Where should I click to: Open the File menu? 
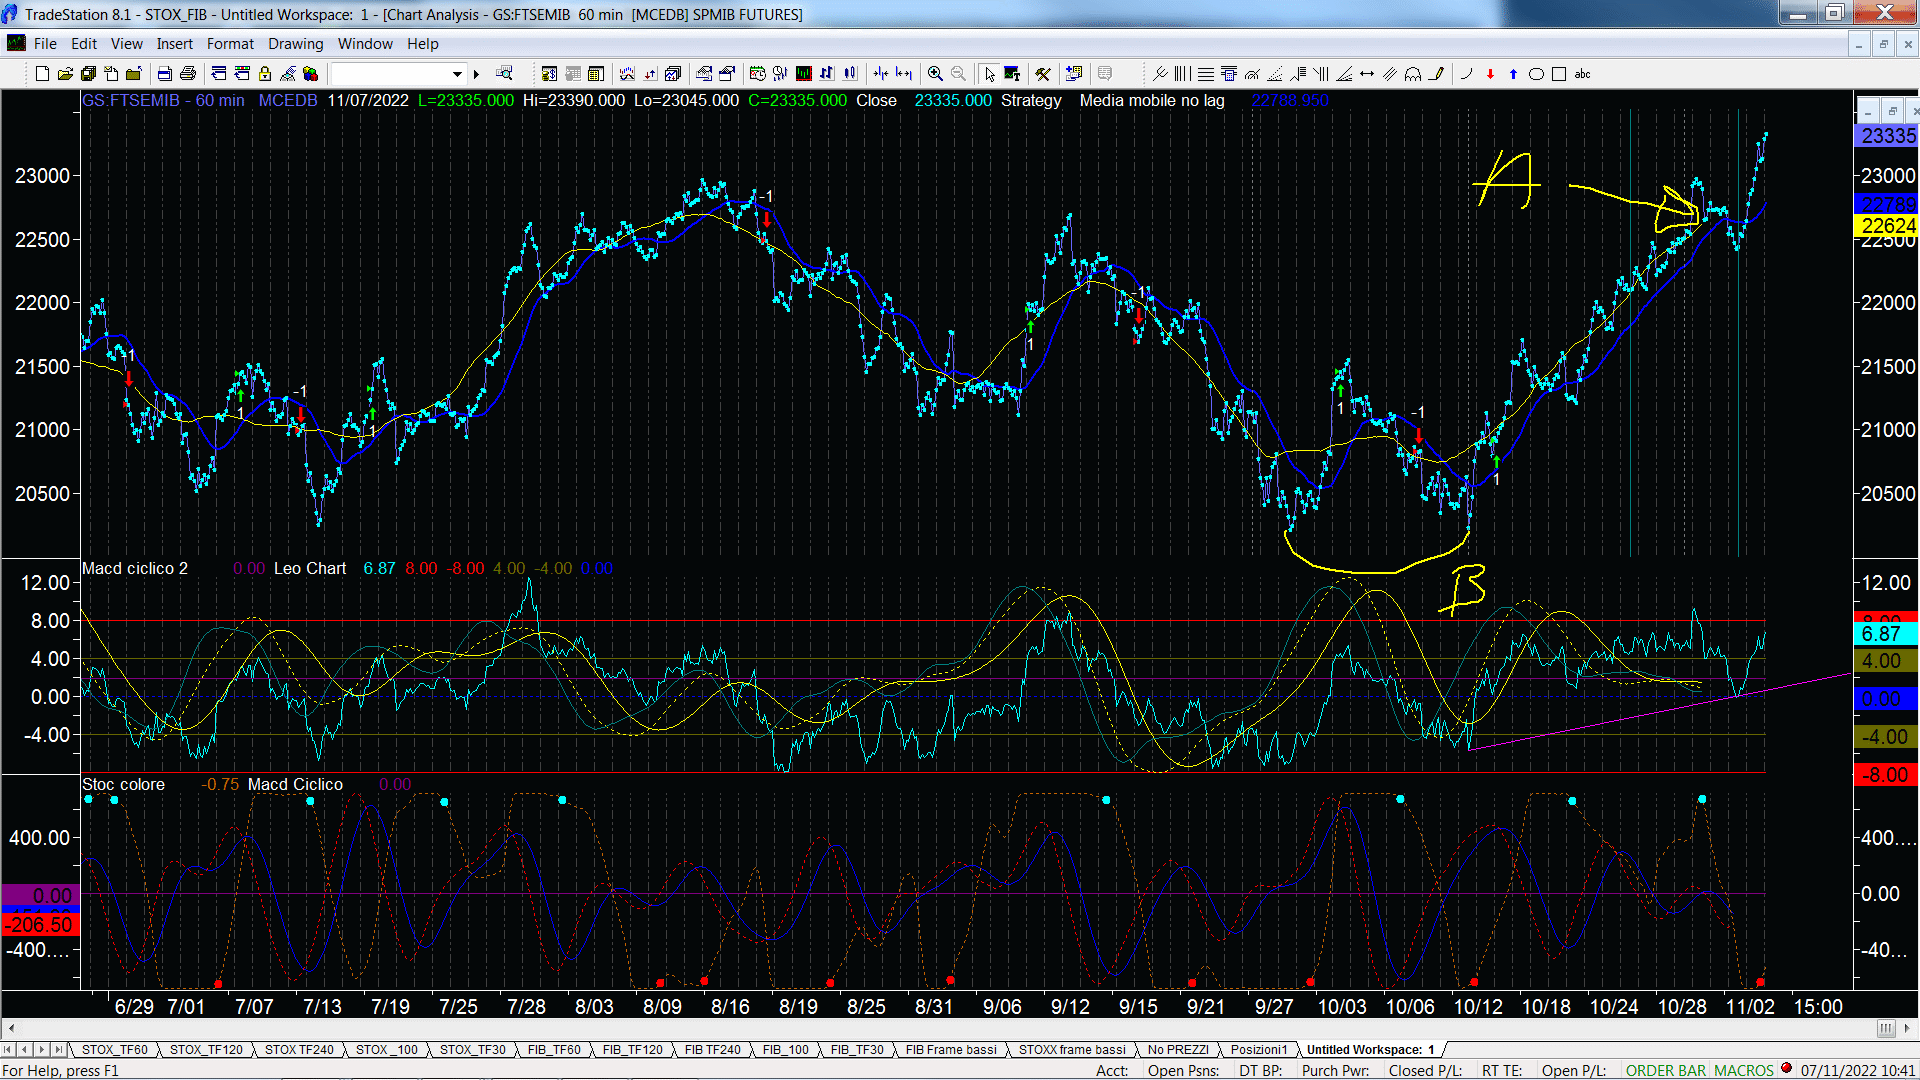(45, 44)
